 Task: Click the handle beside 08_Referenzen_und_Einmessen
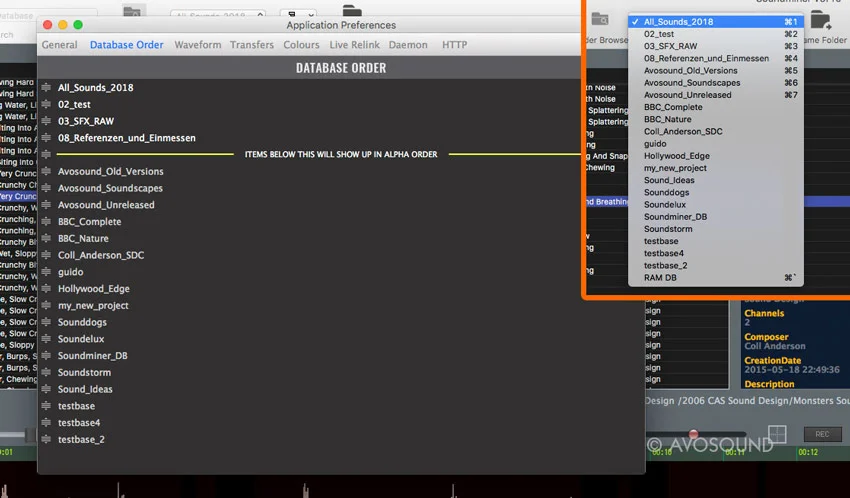46,138
